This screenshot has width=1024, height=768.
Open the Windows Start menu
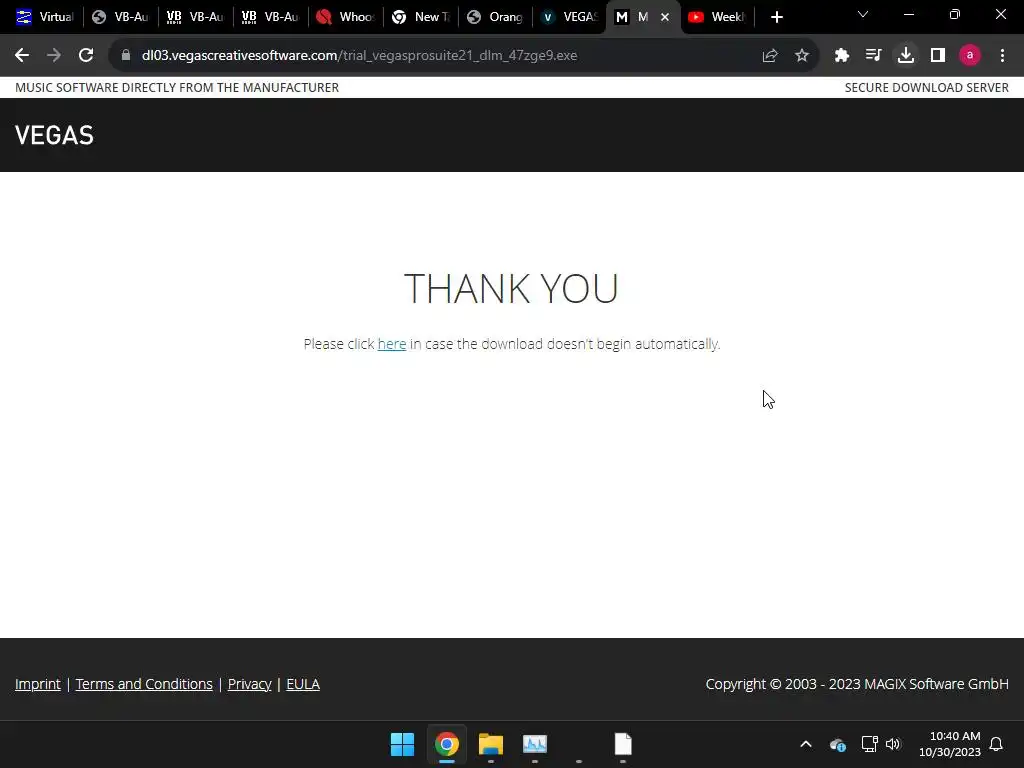pyautogui.click(x=402, y=744)
